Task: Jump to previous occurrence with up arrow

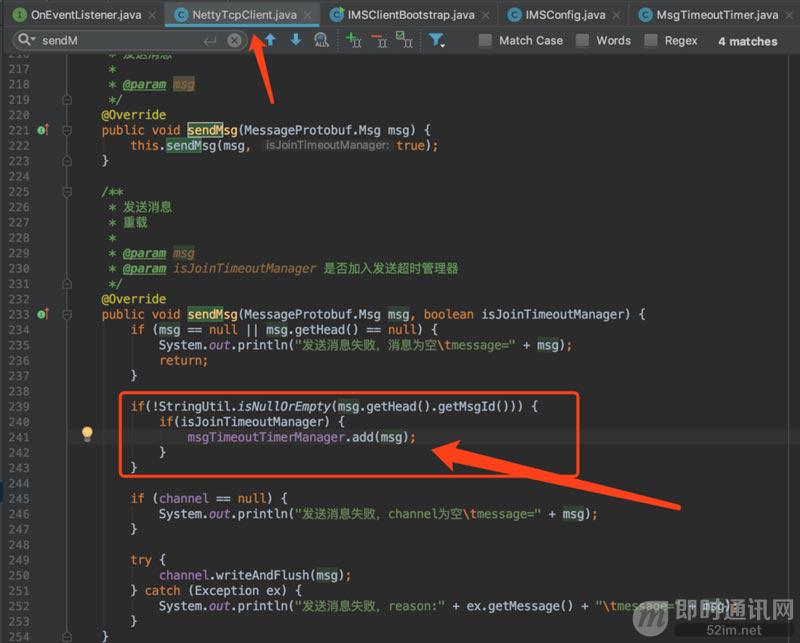Action: [x=270, y=40]
